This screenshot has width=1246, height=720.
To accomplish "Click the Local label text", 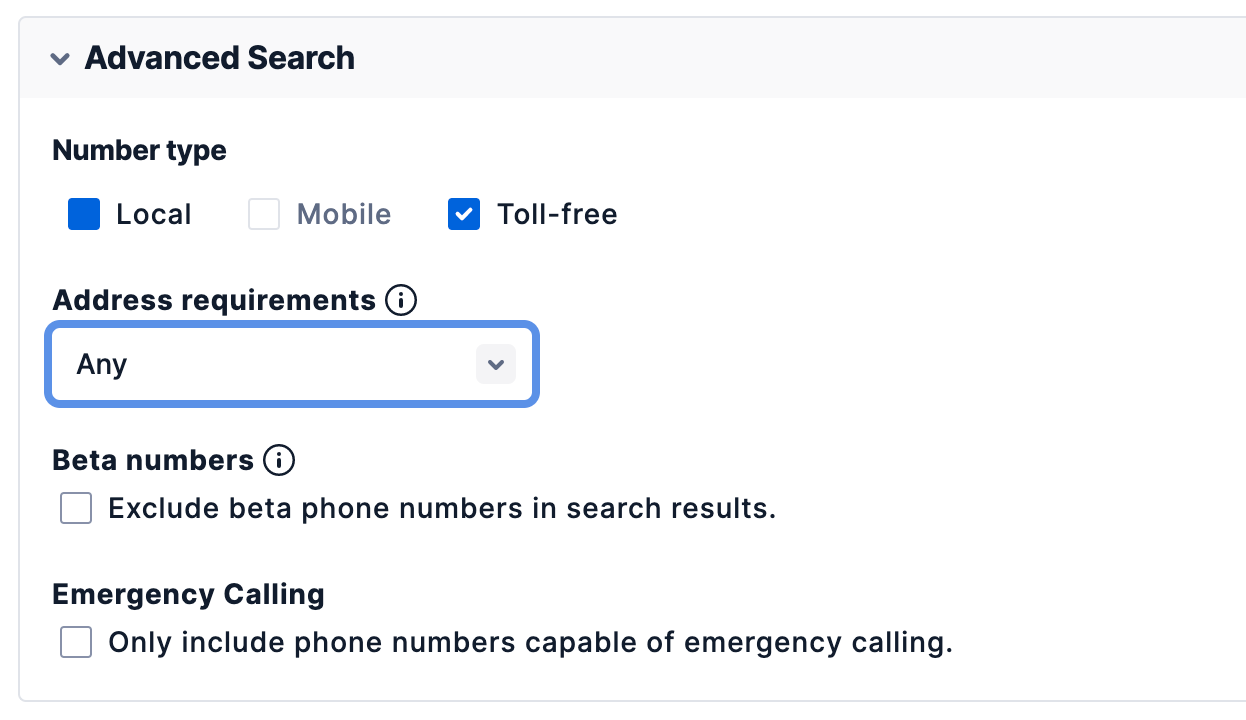I will tap(154, 214).
